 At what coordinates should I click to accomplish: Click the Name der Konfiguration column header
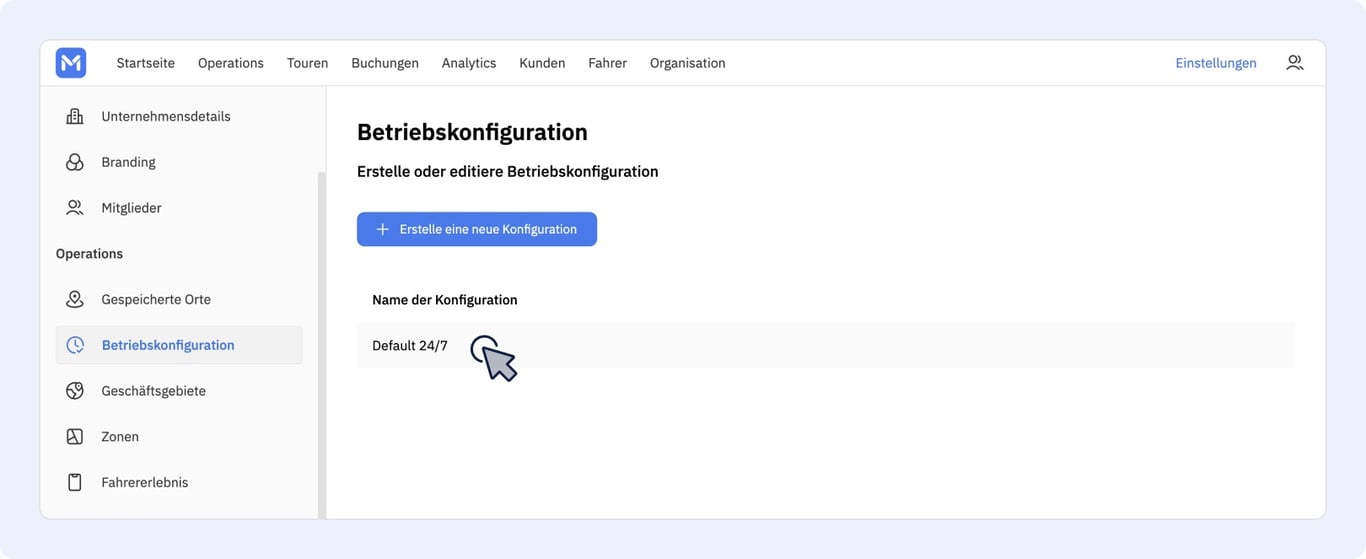point(445,300)
